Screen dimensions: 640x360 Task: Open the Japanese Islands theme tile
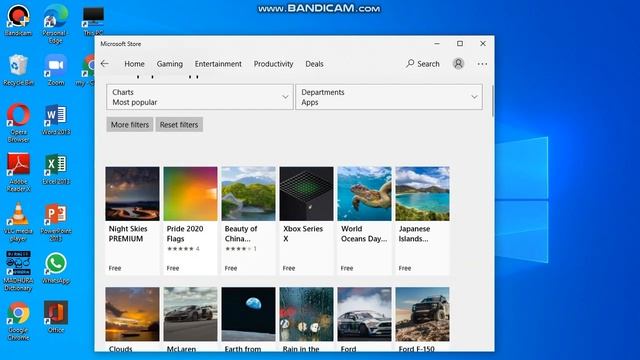(x=422, y=220)
